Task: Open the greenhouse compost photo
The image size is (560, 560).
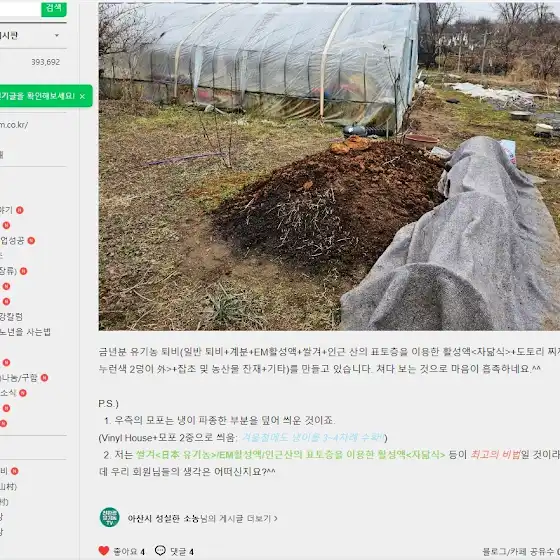Action: (x=329, y=166)
